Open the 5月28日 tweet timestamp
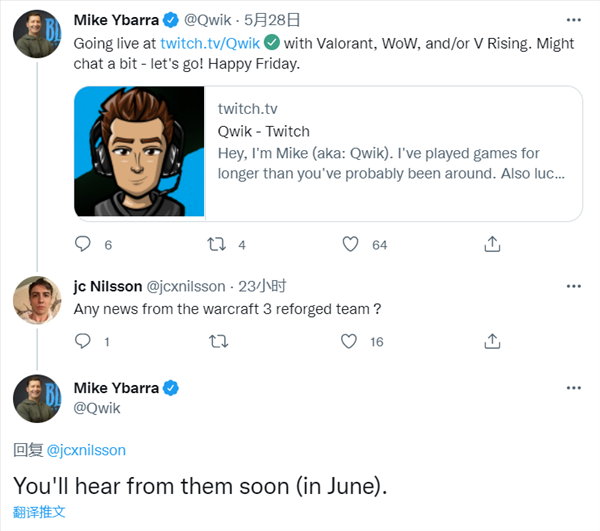 (272, 20)
